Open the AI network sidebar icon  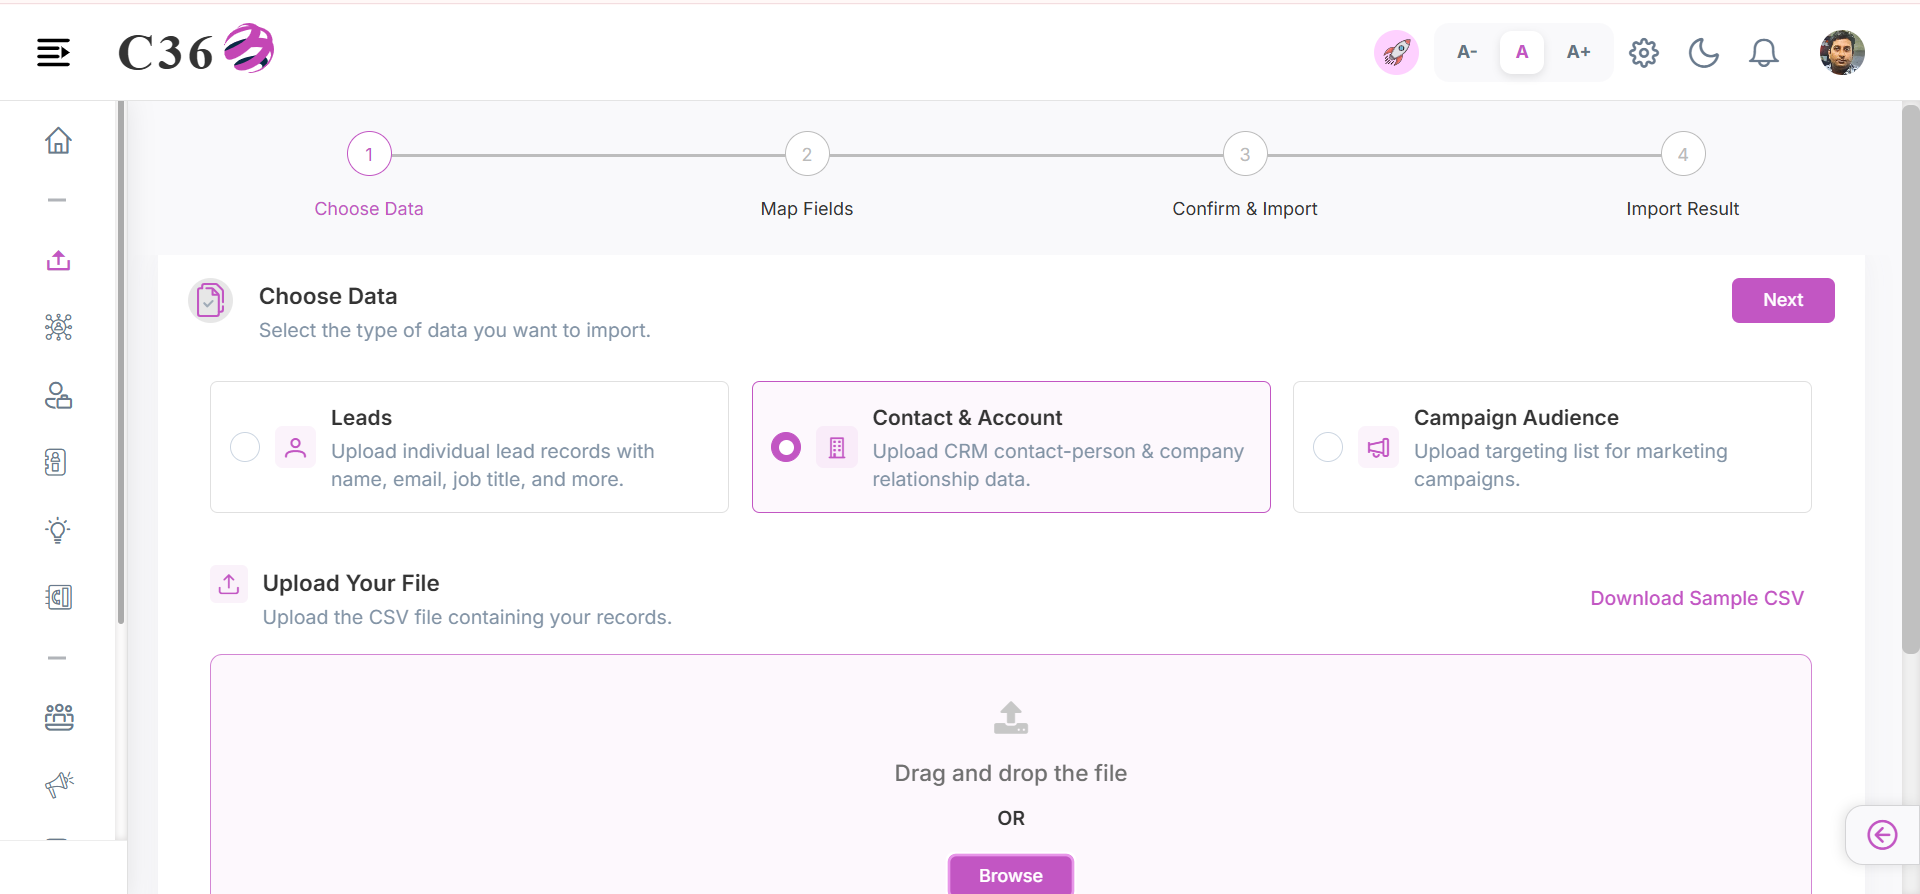point(58,327)
